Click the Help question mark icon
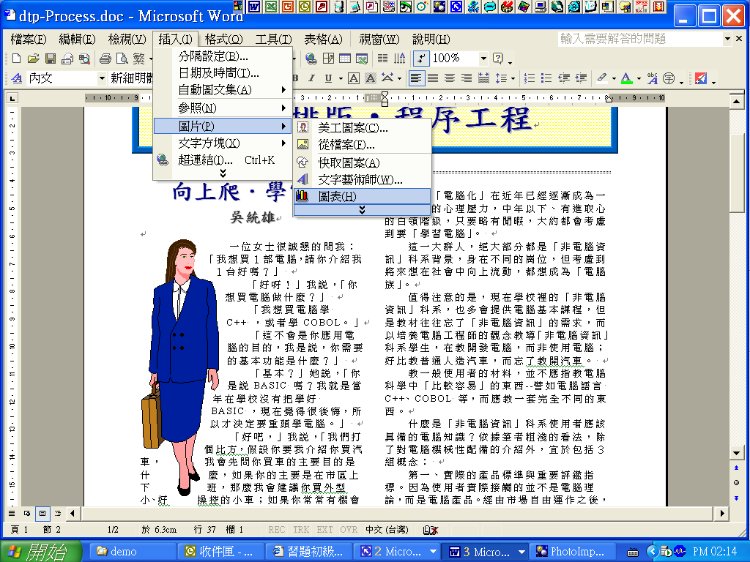The height and width of the screenshot is (562, 750). 498,58
